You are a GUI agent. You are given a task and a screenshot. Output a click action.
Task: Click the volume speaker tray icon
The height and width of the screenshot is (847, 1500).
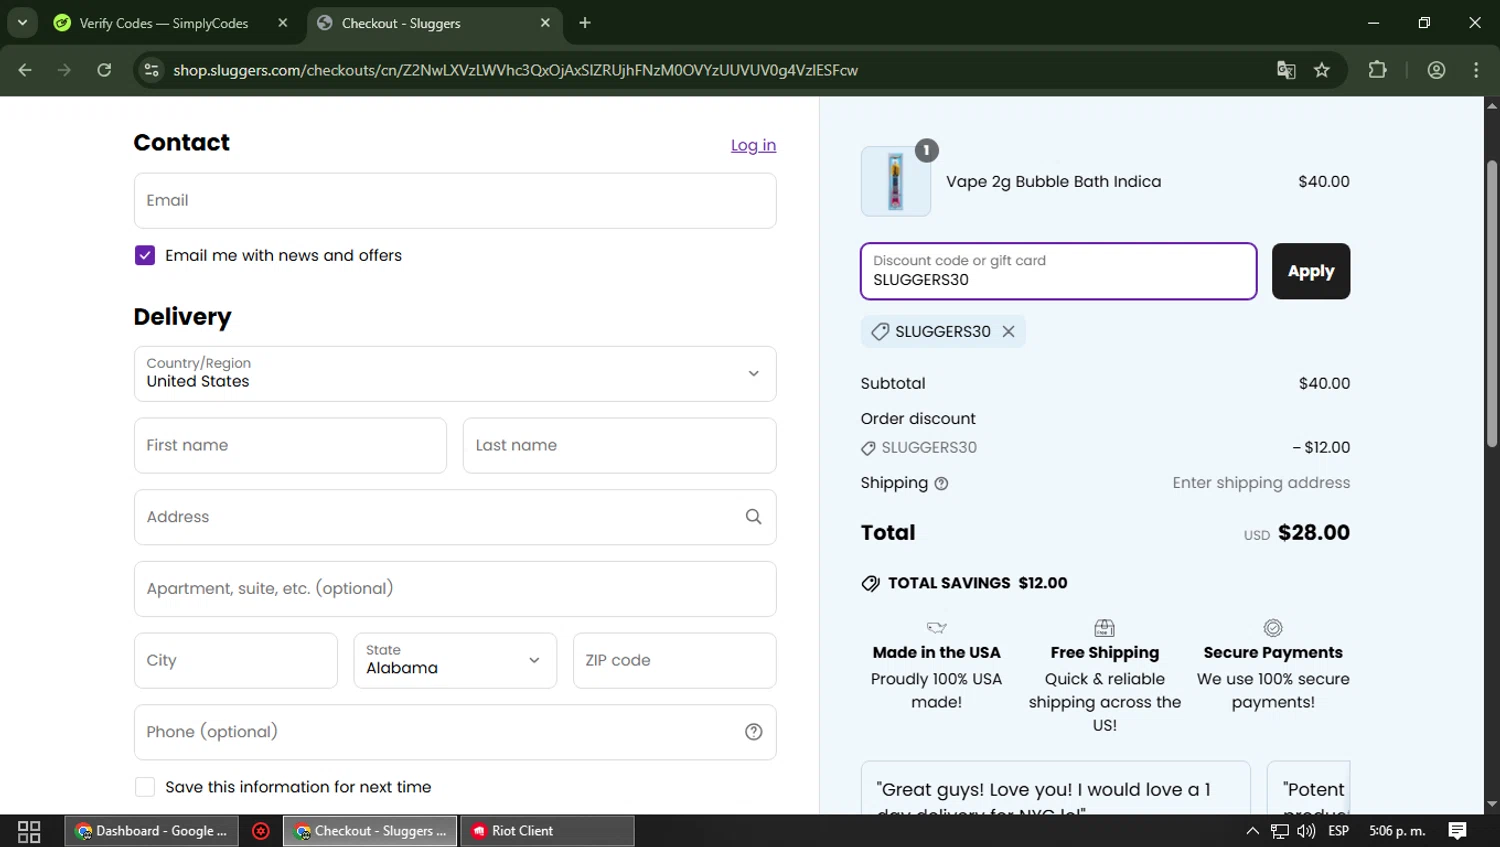[1306, 831]
